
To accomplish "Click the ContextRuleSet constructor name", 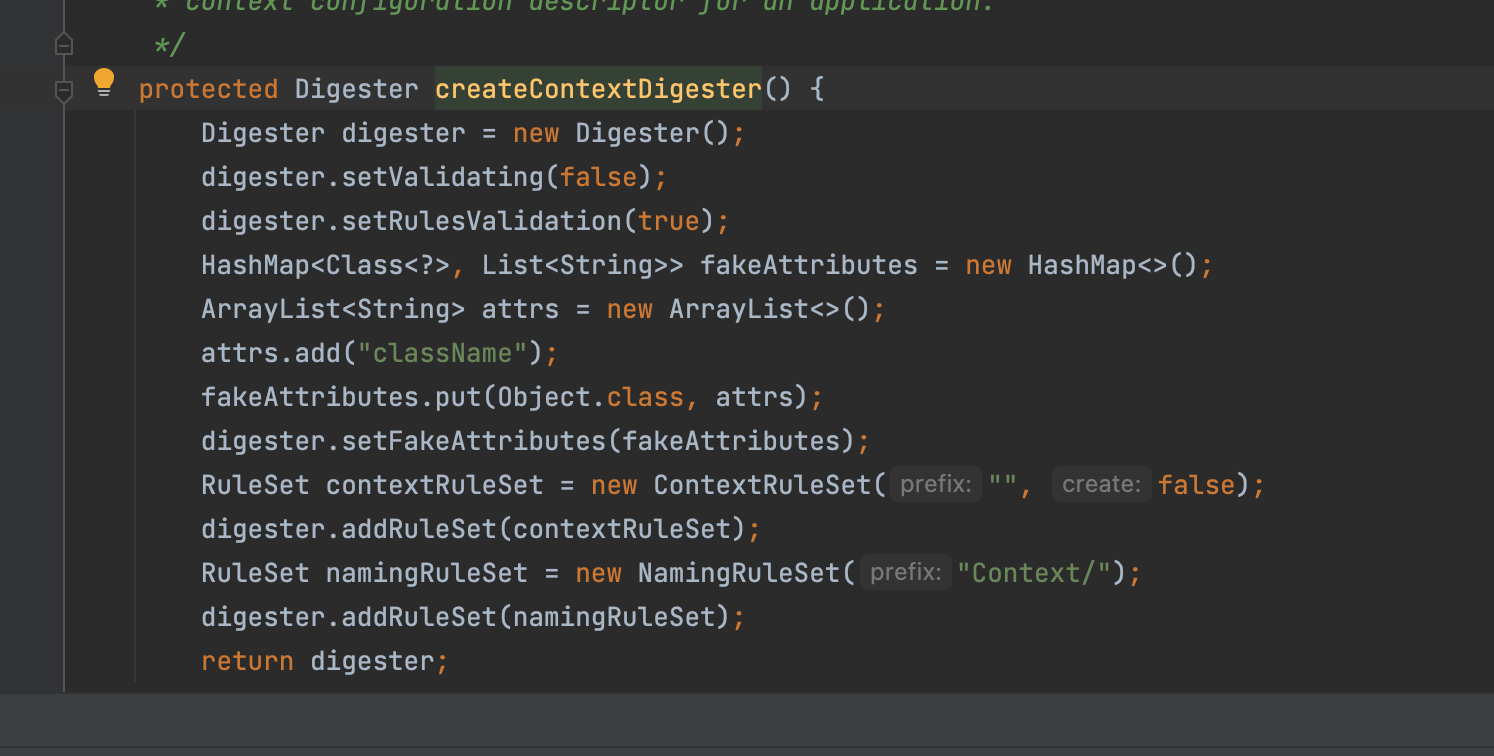I will [763, 485].
